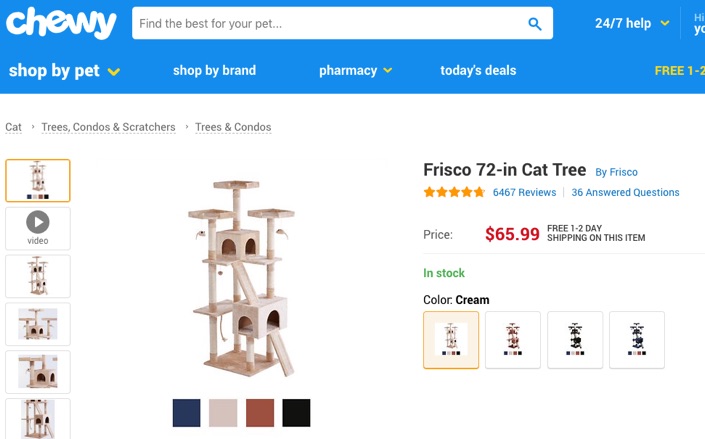This screenshot has width=705, height=439.
Task: Play the product video thumbnail
Action: [38, 227]
